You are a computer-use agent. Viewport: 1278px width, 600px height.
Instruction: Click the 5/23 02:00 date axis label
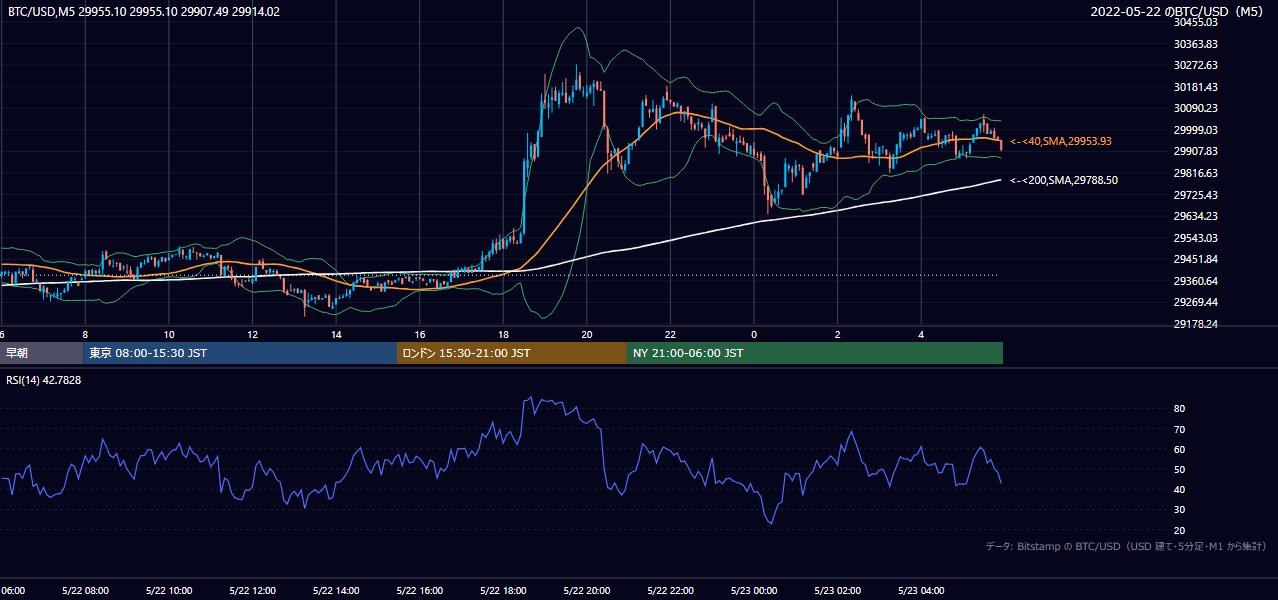837,591
